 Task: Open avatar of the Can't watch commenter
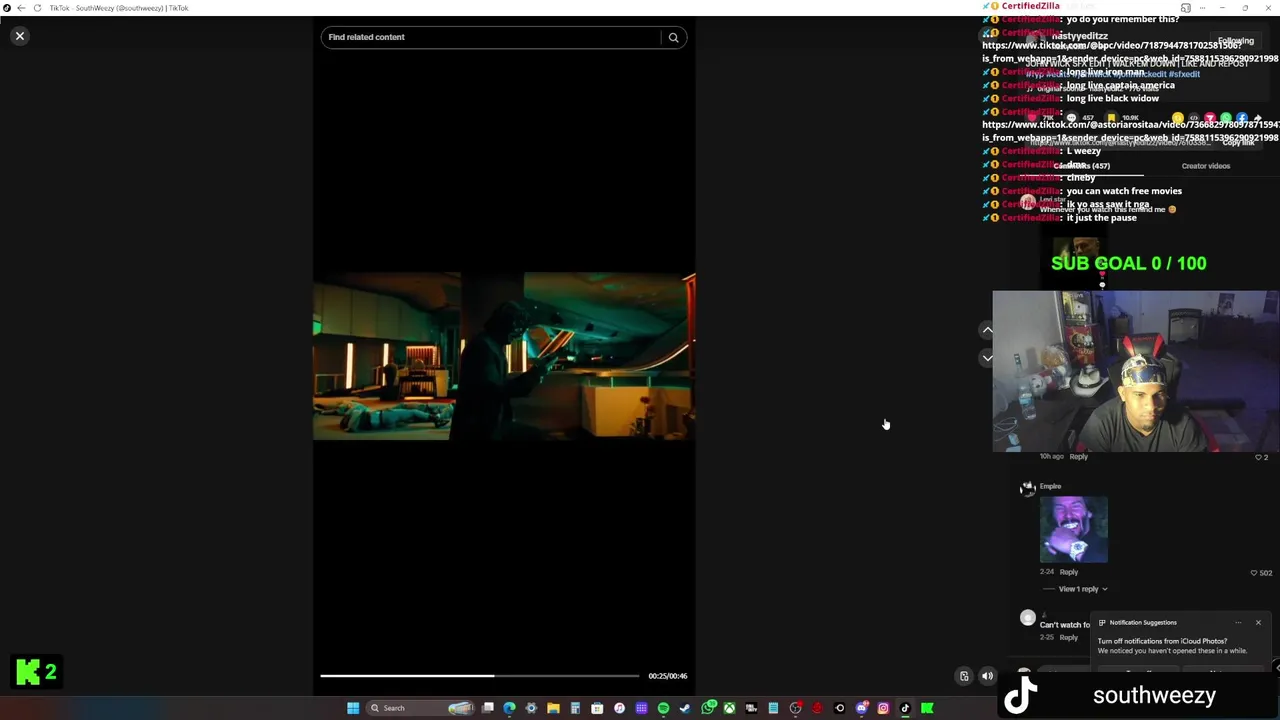point(1027,618)
